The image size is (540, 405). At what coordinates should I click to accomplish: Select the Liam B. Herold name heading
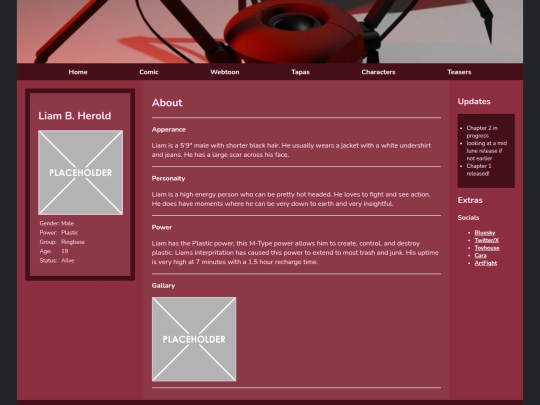tap(75, 116)
